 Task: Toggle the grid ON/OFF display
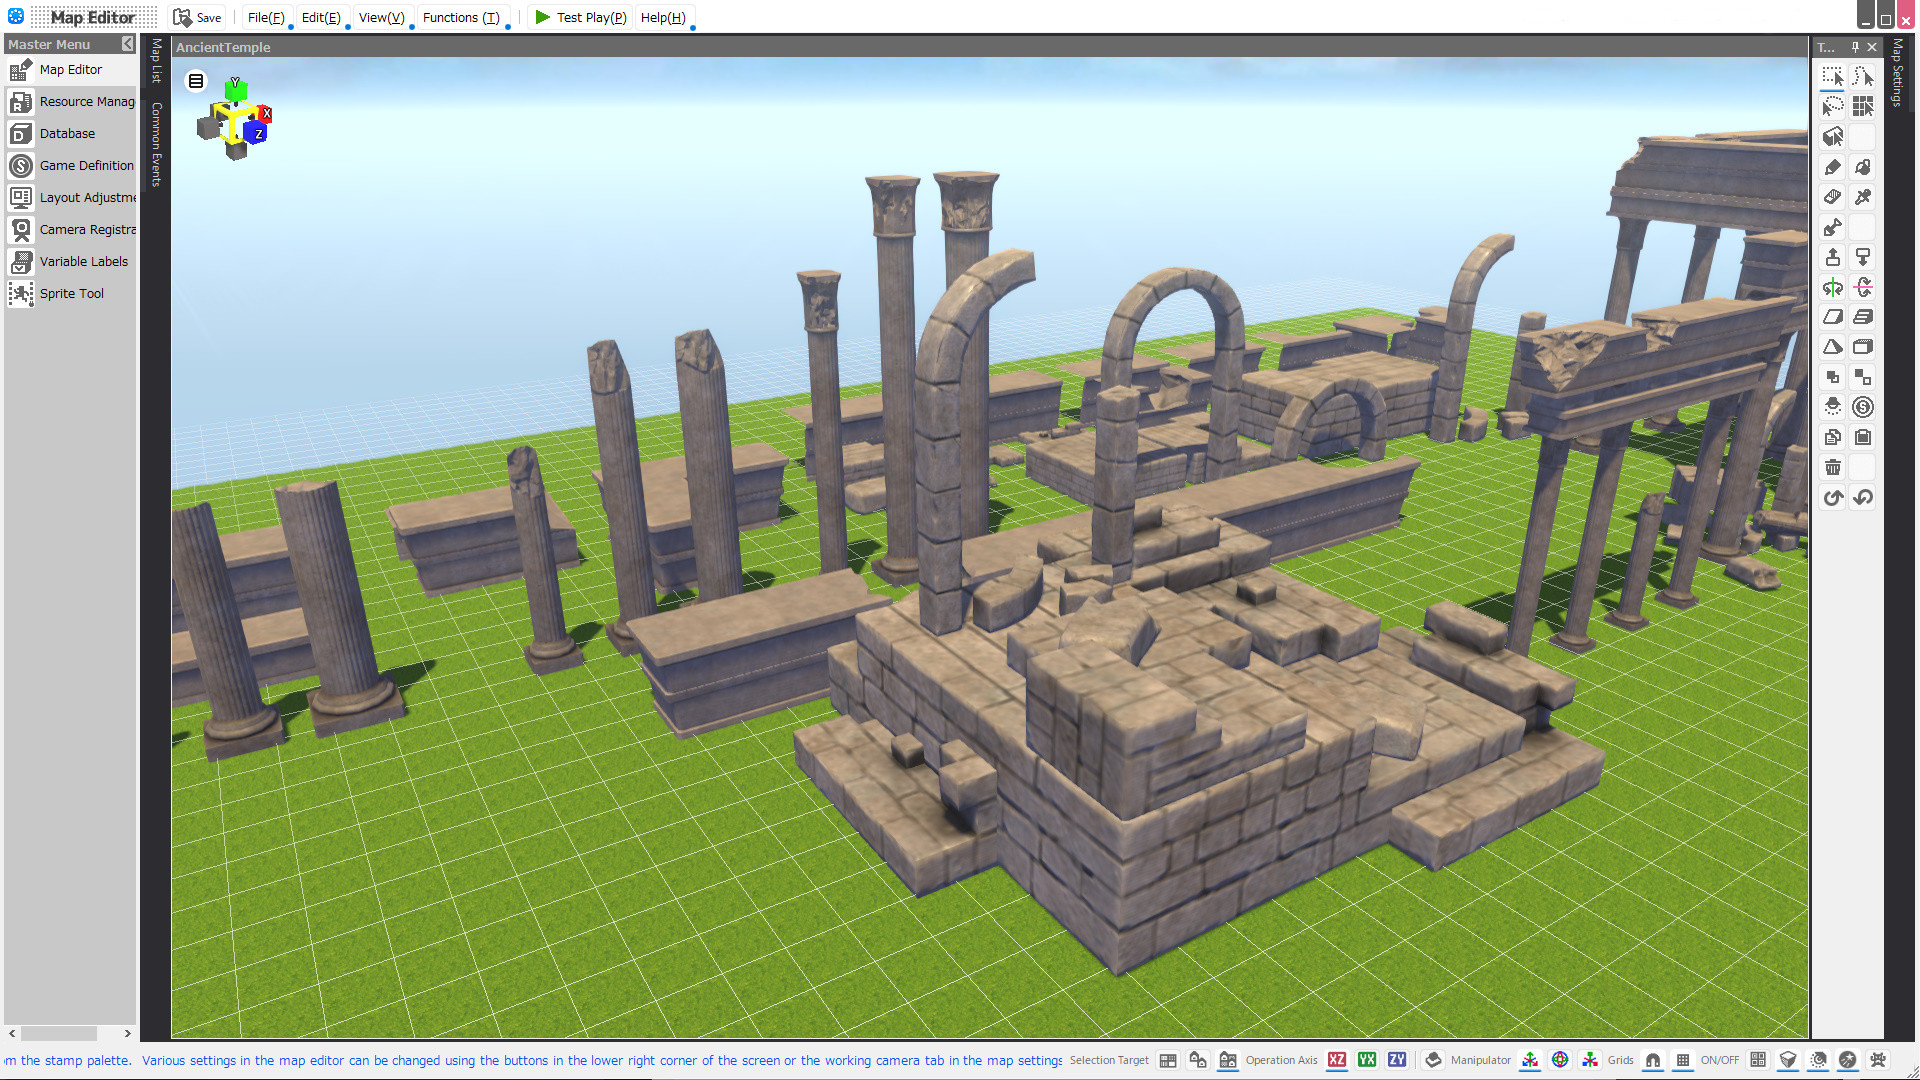tap(1683, 1060)
